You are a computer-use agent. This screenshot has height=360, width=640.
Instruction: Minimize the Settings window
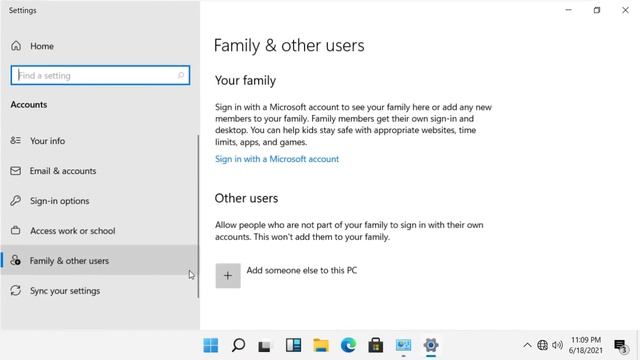click(x=569, y=10)
